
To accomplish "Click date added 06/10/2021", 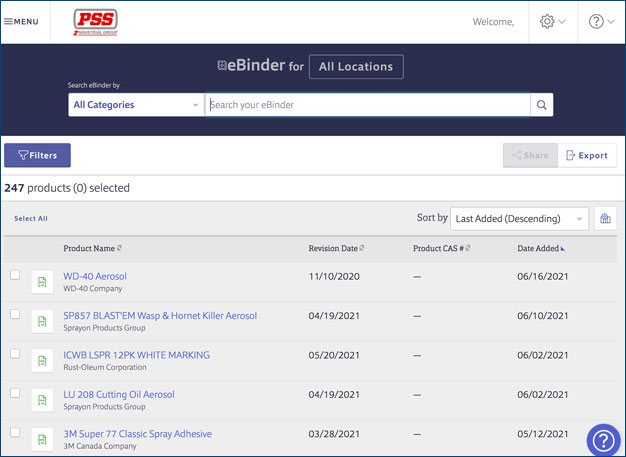I will 543,316.
